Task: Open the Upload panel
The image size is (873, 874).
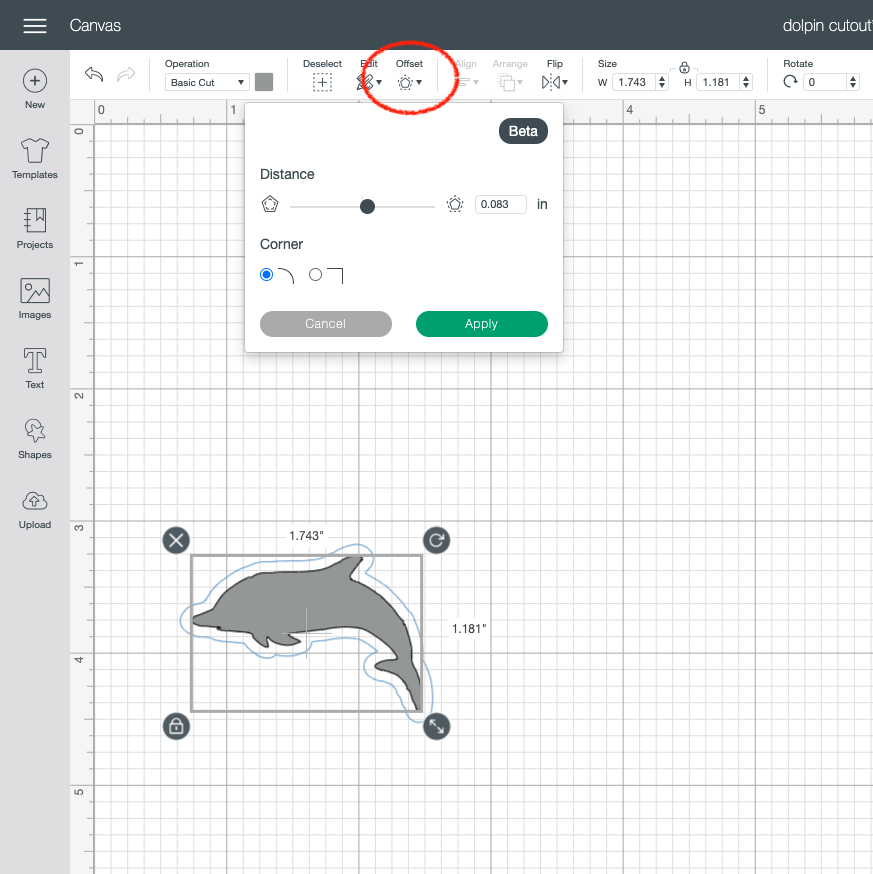Action: point(35,509)
